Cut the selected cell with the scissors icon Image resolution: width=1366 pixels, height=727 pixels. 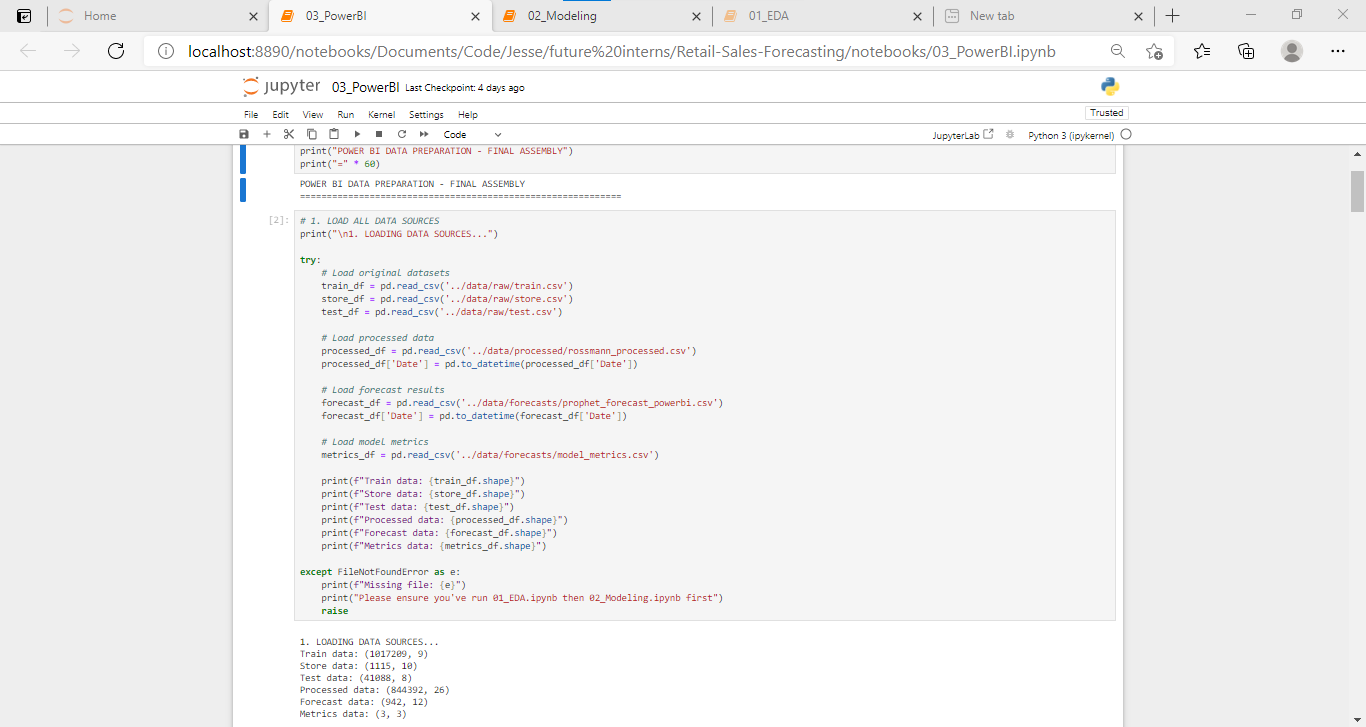289,134
